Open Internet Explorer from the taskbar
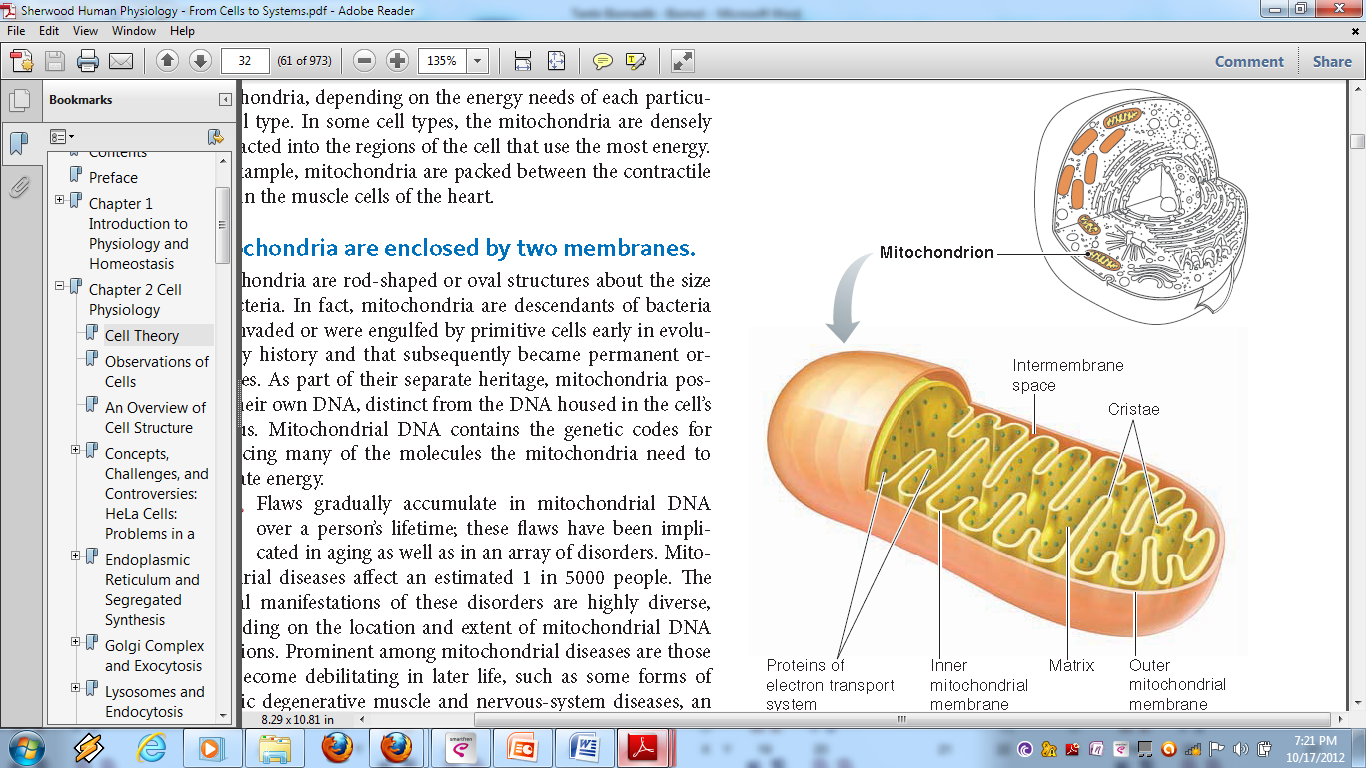 pyautogui.click(x=152, y=748)
